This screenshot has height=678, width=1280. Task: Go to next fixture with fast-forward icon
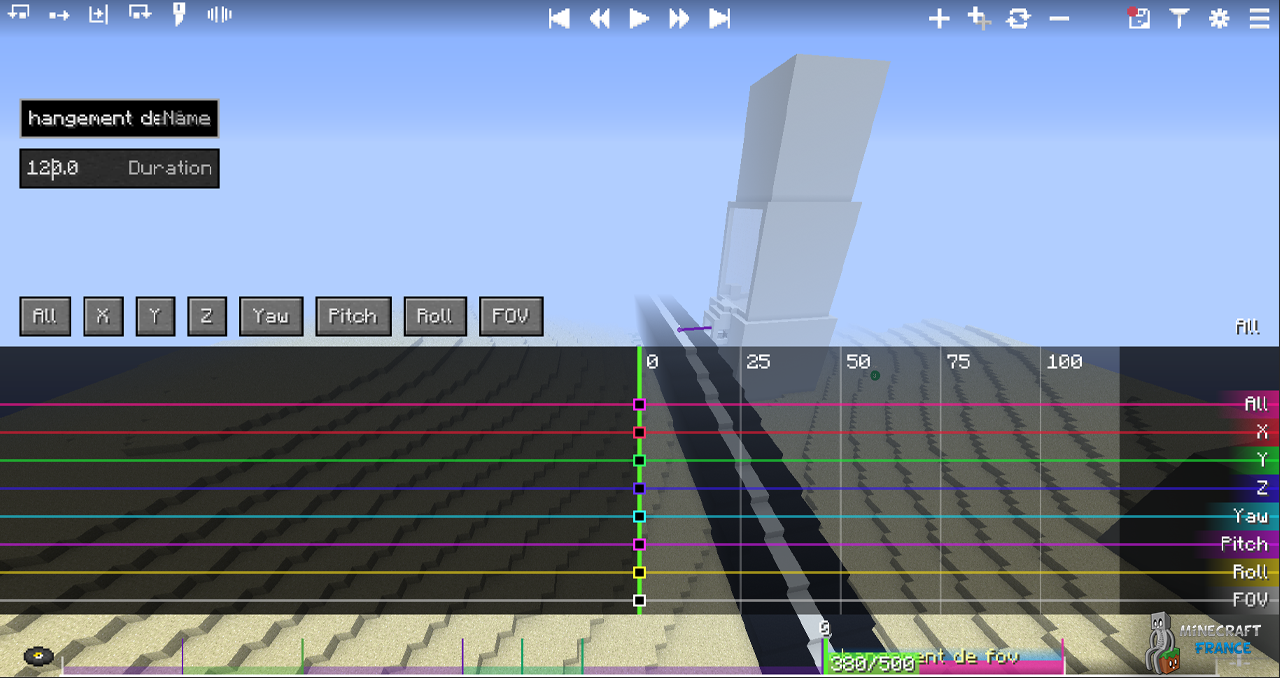679,18
